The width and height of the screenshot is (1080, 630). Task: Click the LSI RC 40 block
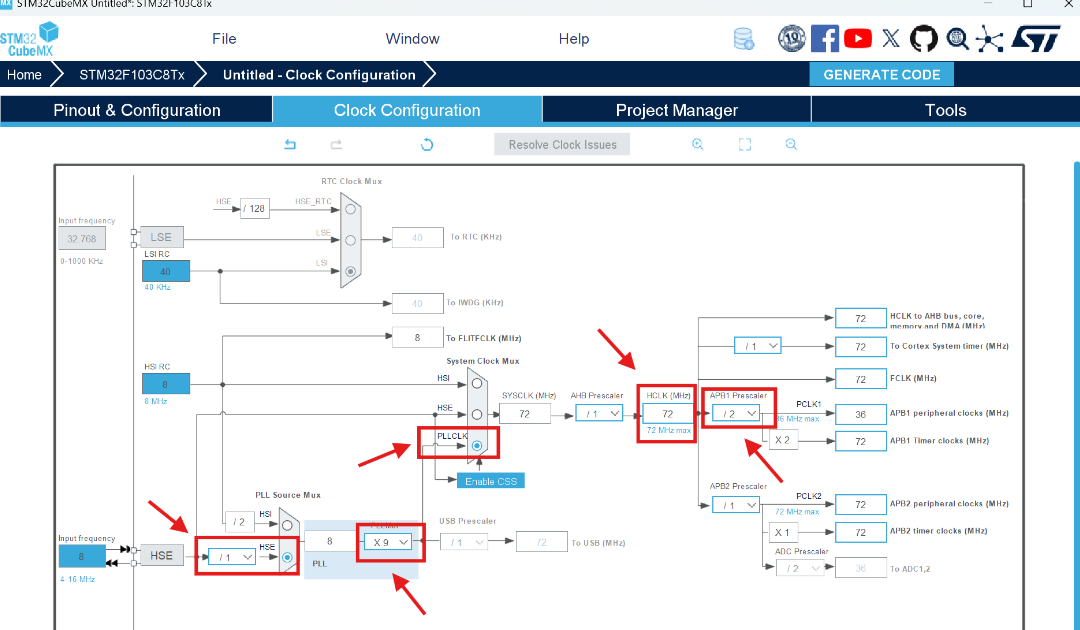(x=165, y=271)
